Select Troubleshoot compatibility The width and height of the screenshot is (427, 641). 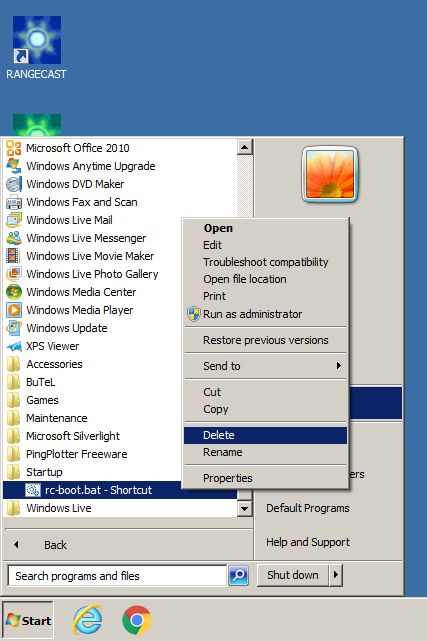click(265, 262)
